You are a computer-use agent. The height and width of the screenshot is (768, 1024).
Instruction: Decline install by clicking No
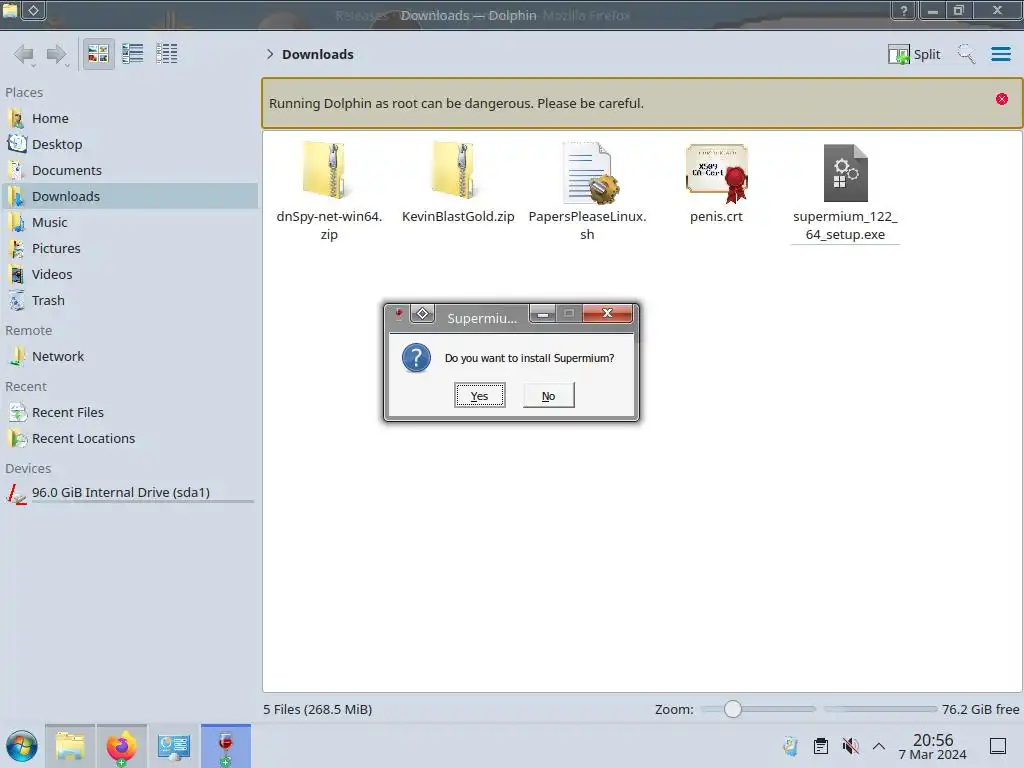549,396
